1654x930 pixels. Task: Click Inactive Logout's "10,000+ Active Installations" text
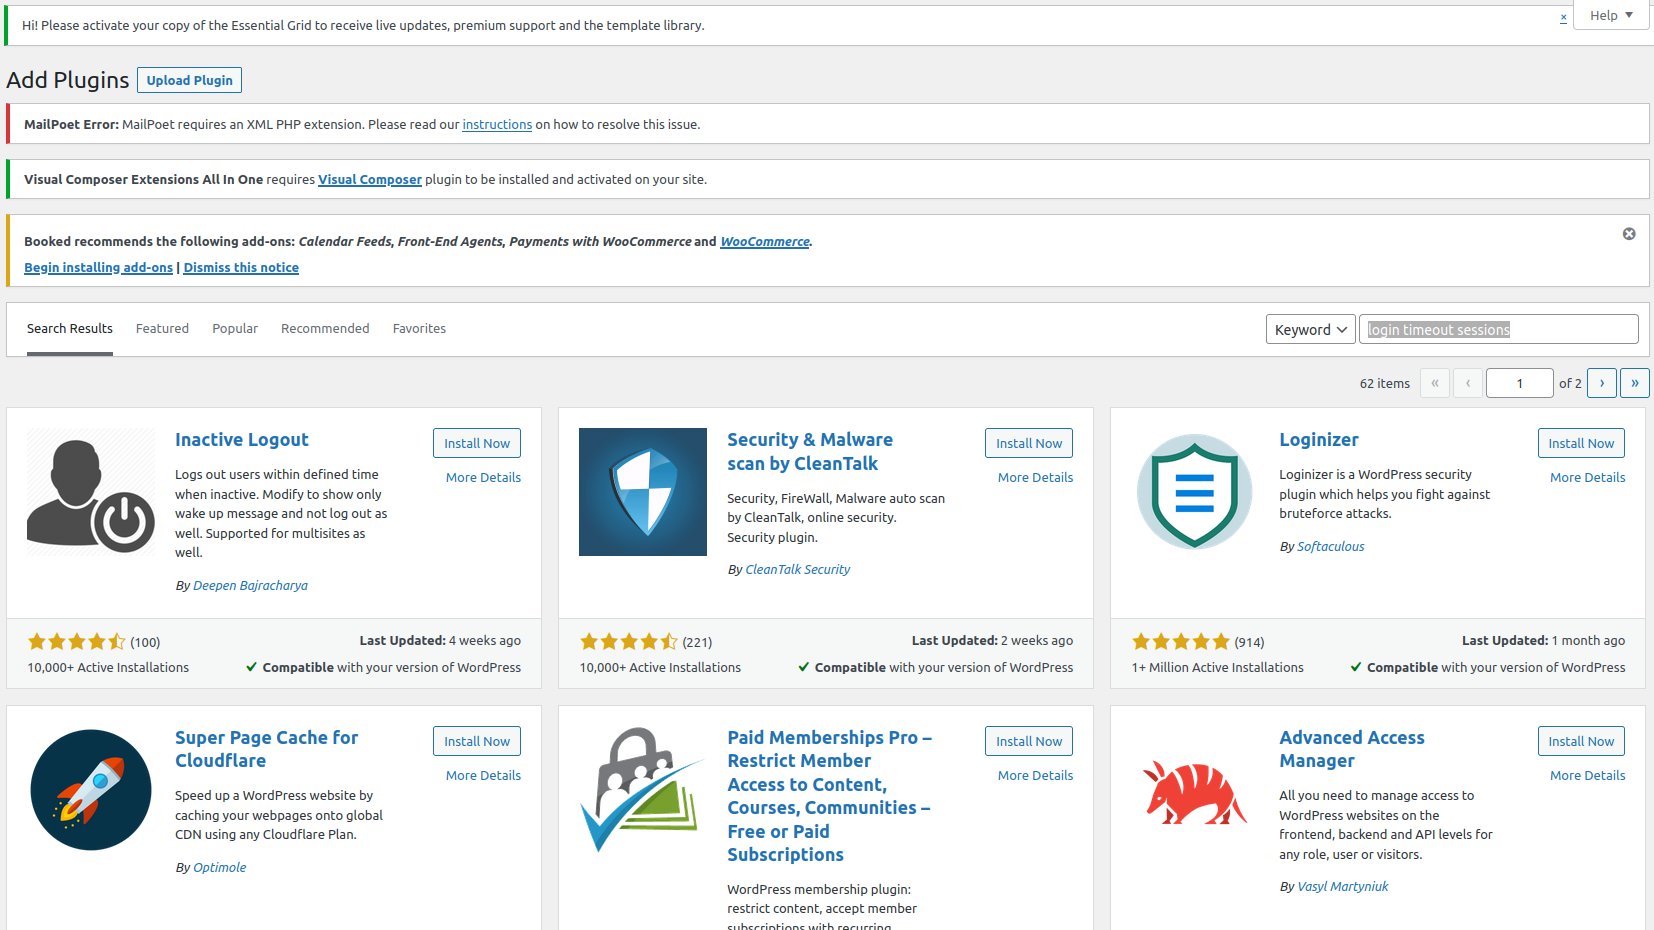point(108,668)
